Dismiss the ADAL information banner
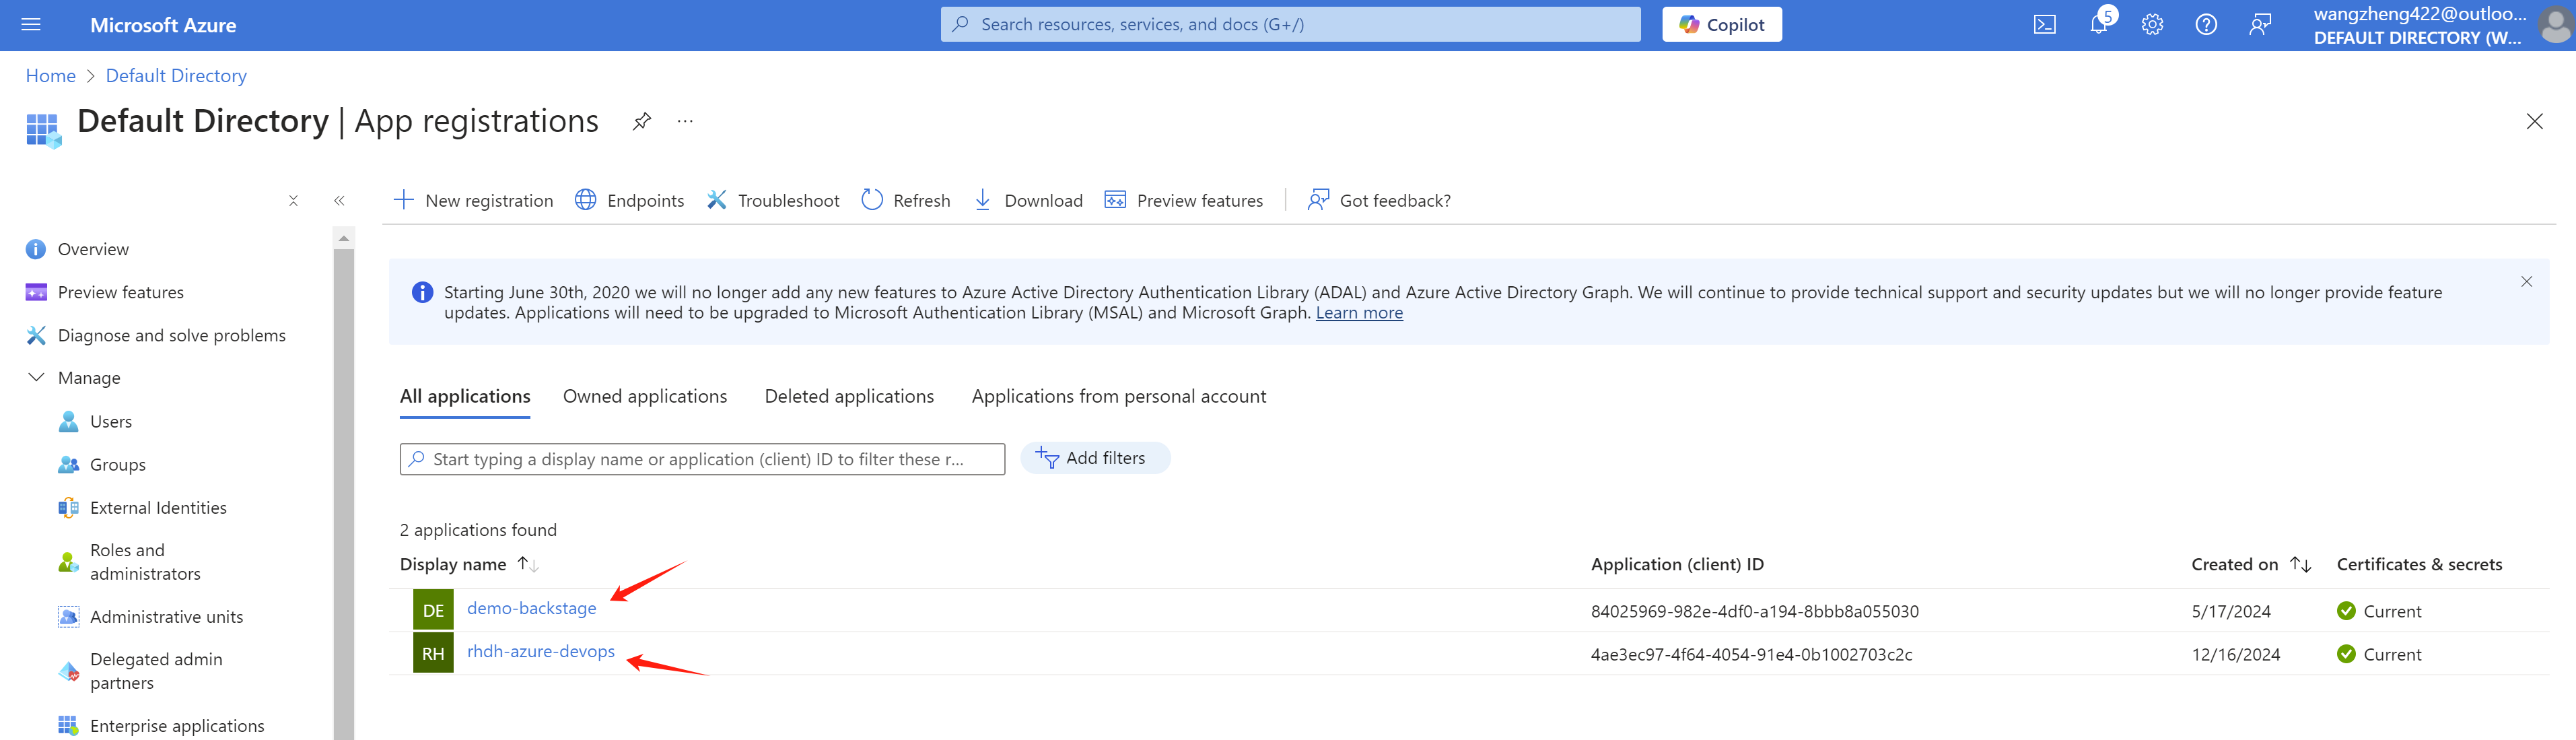Image resolution: width=2576 pixels, height=740 pixels. click(x=2526, y=282)
